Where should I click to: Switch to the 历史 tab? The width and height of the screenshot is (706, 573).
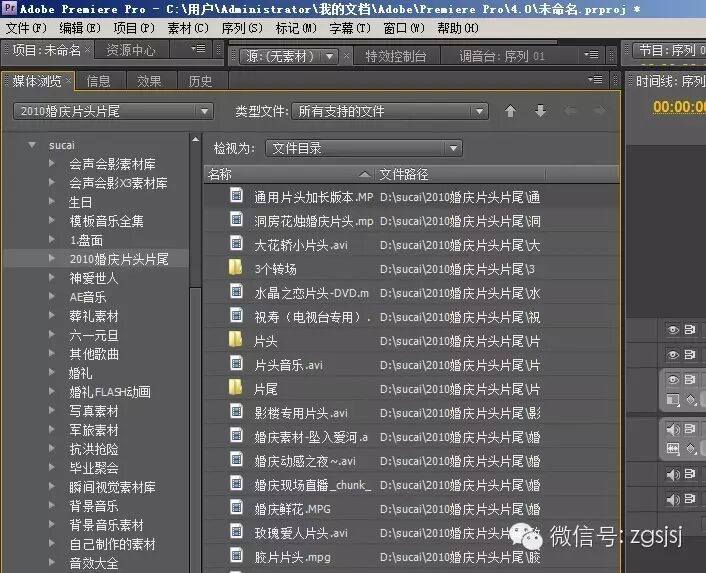(x=200, y=81)
